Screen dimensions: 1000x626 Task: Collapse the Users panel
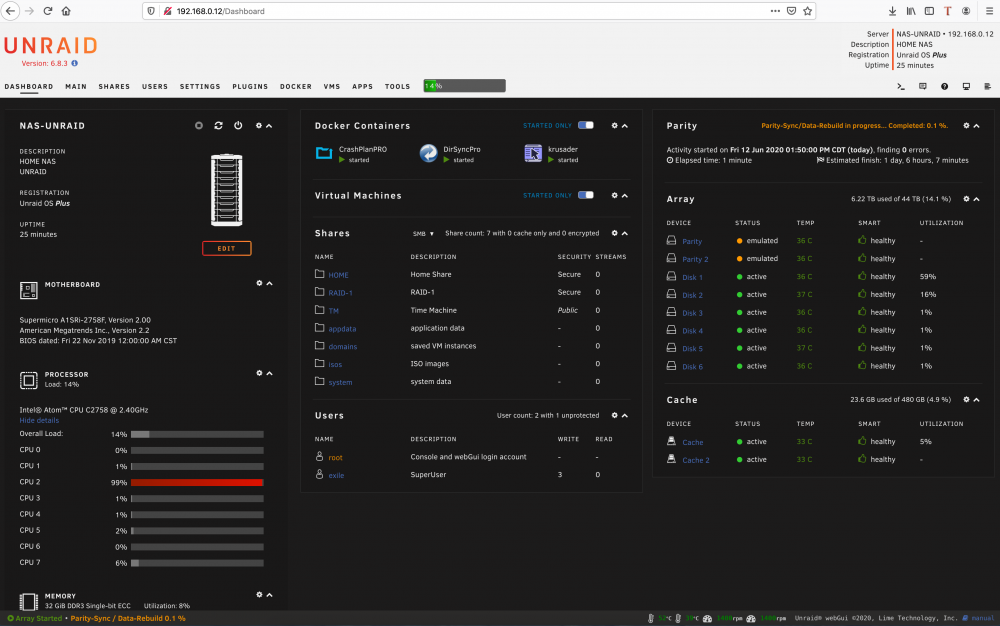[x=625, y=416]
